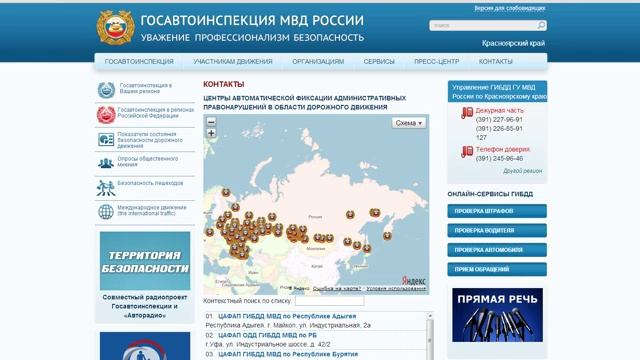This screenshot has height=360, width=640.
Task: Click red phone icon next to Дежурная часть
Action: (467, 113)
